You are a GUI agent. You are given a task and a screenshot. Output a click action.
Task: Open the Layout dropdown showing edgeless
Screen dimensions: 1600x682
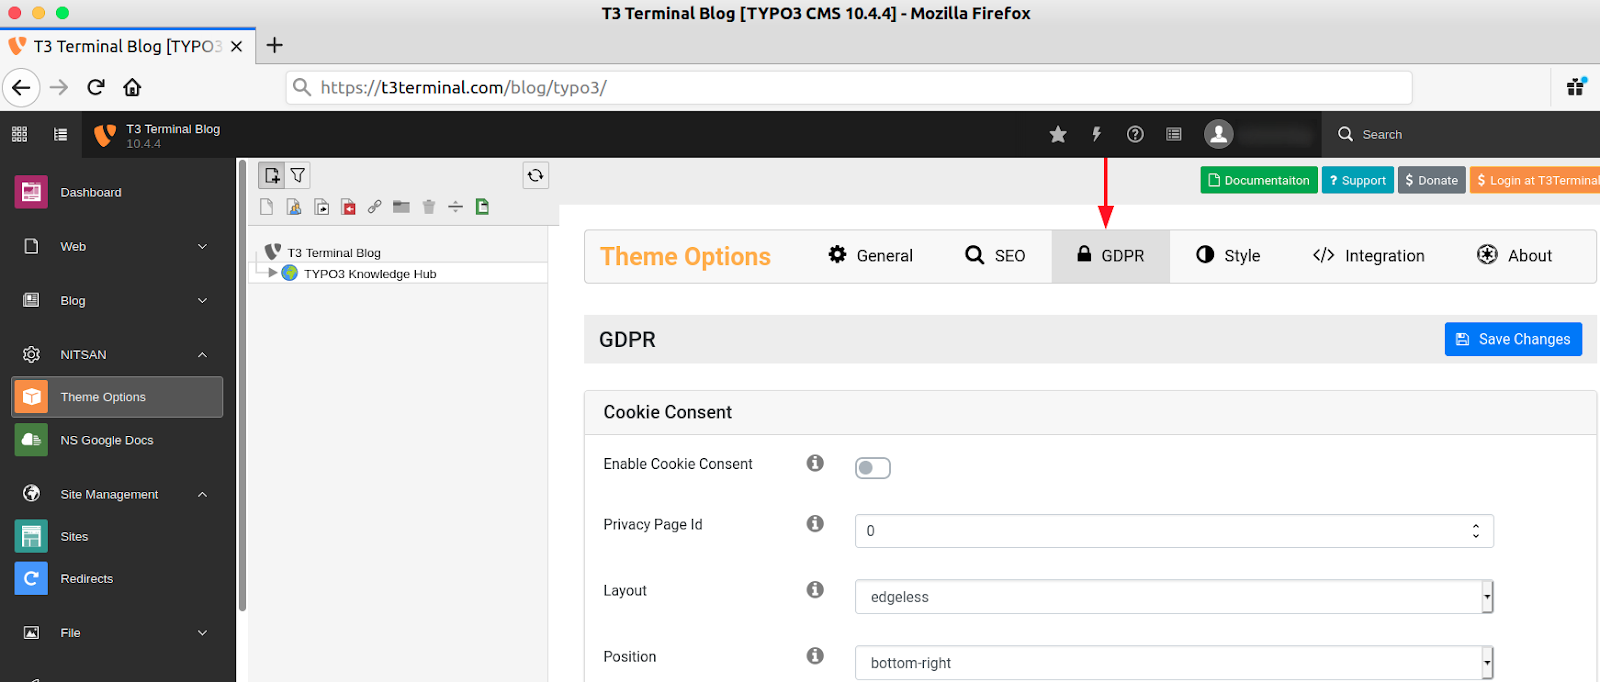click(x=1173, y=597)
